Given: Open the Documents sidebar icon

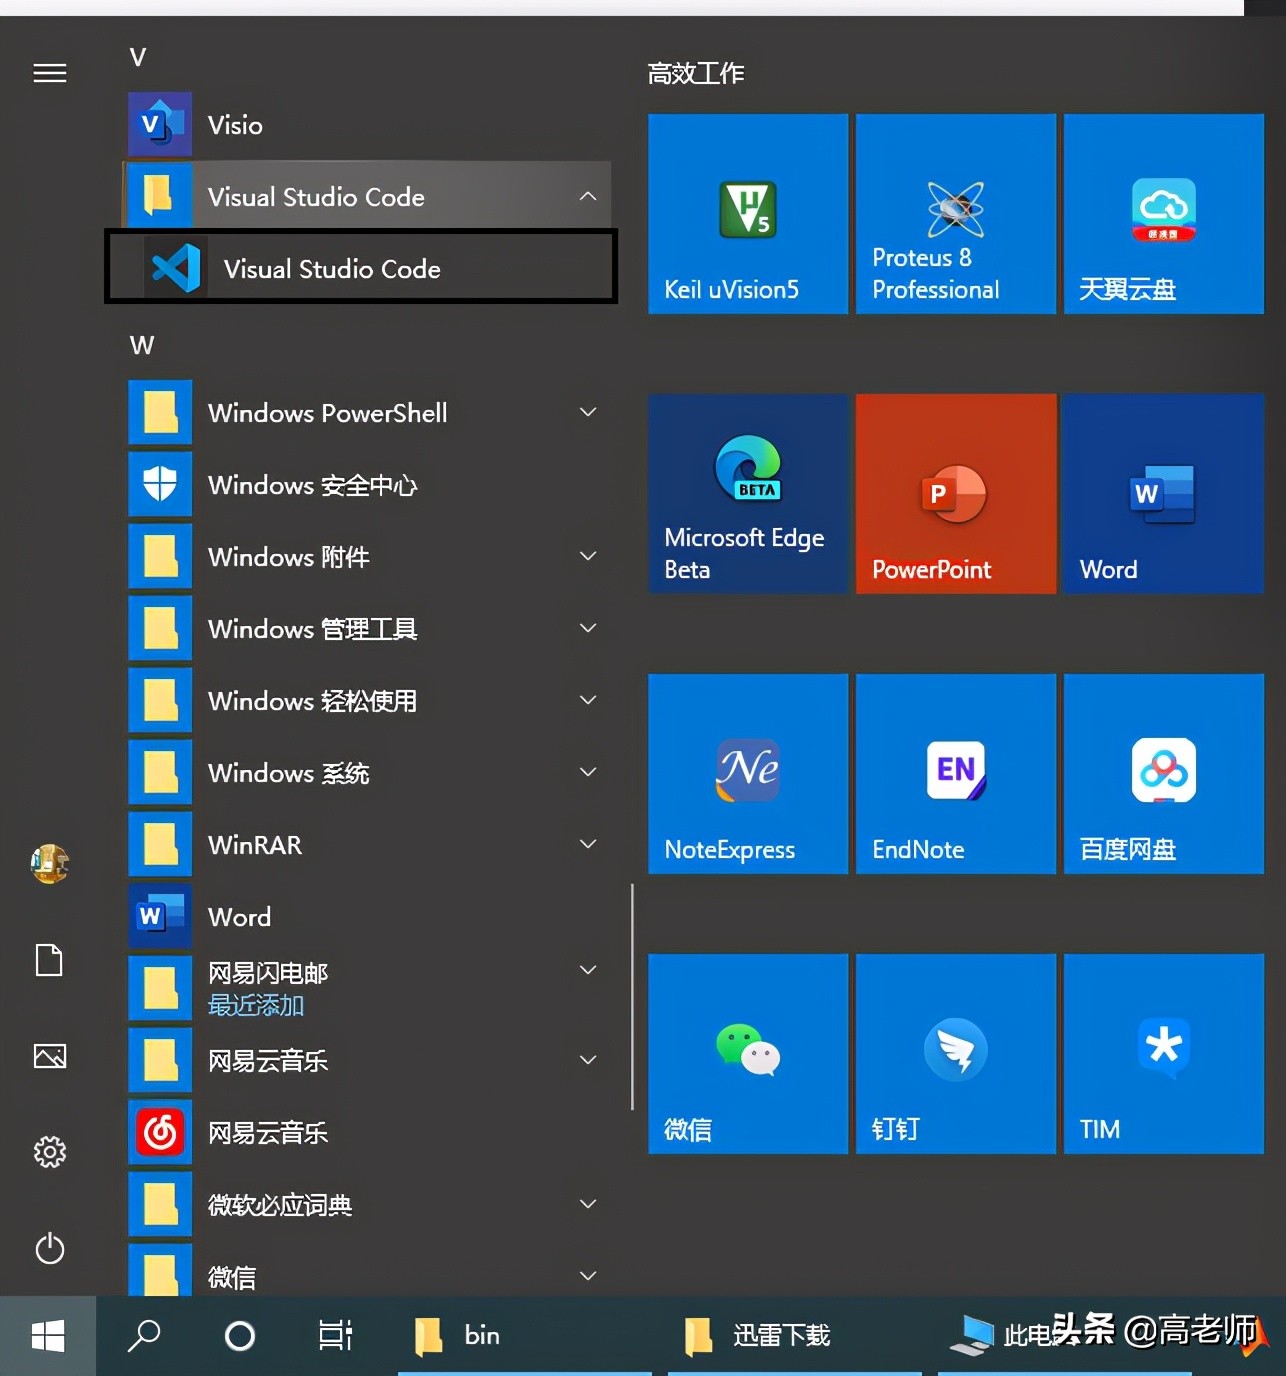Looking at the screenshot, I should point(50,960).
